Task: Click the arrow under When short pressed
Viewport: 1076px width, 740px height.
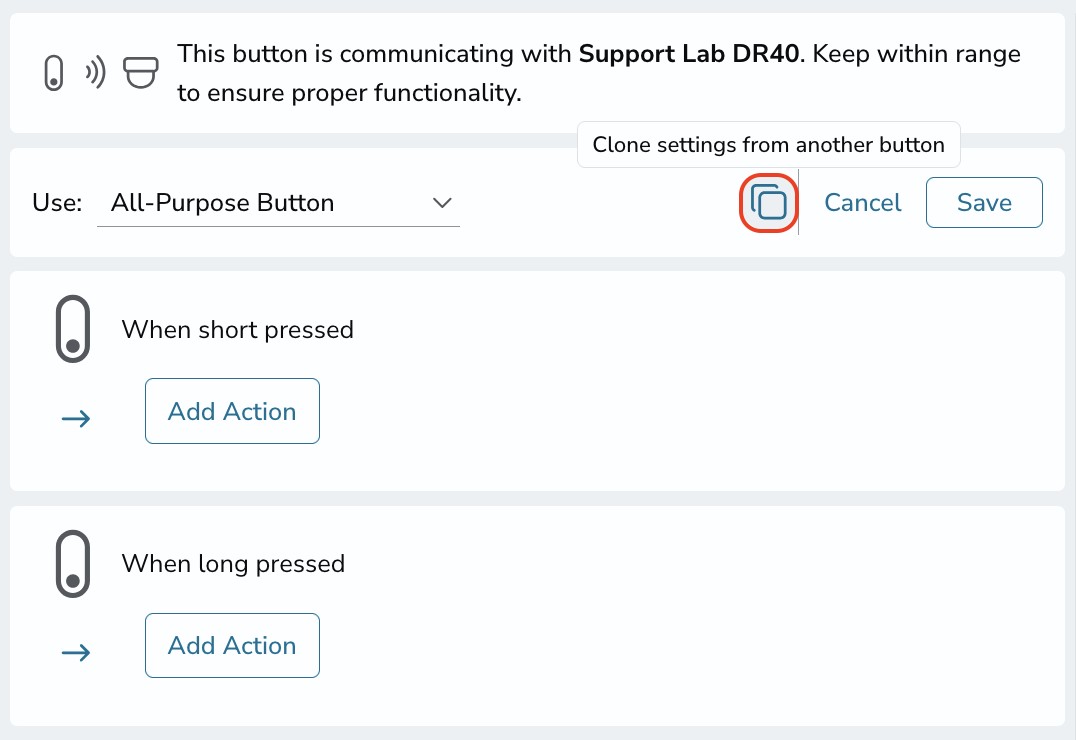Action: [76, 418]
